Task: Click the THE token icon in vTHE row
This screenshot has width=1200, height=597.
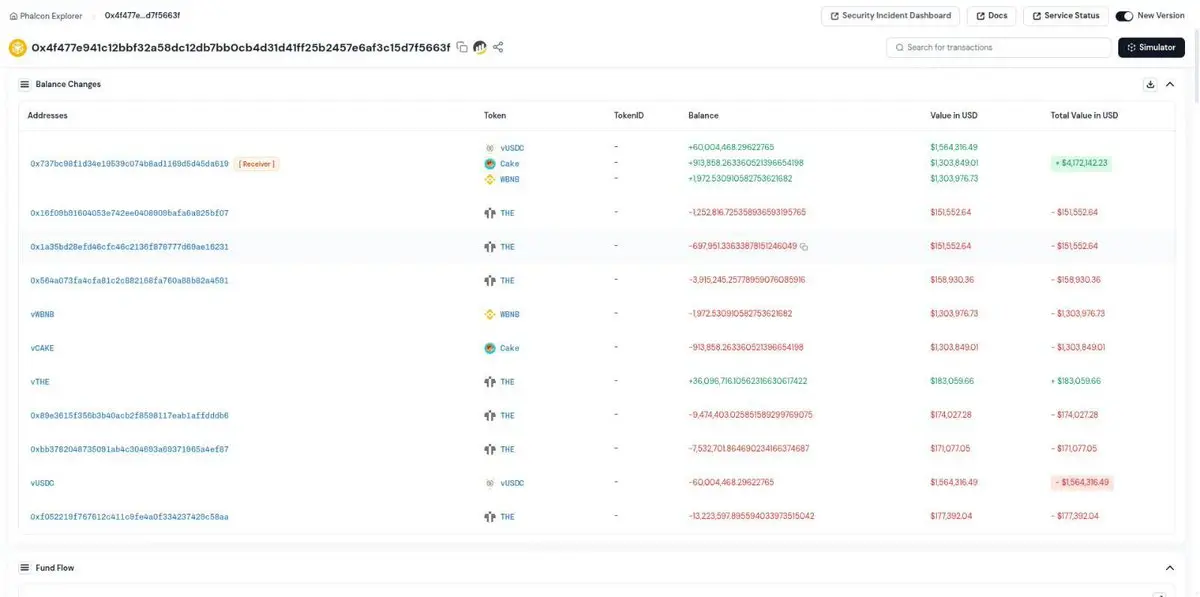Action: coord(490,382)
